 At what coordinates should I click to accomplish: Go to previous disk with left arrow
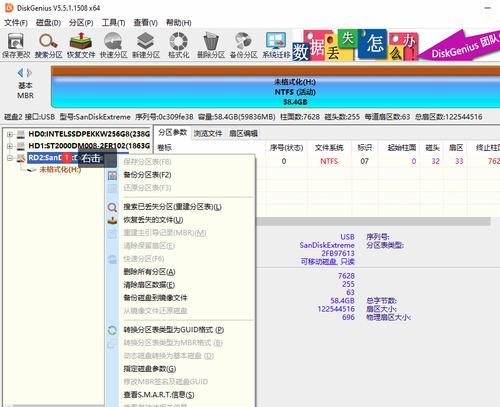(21, 72)
